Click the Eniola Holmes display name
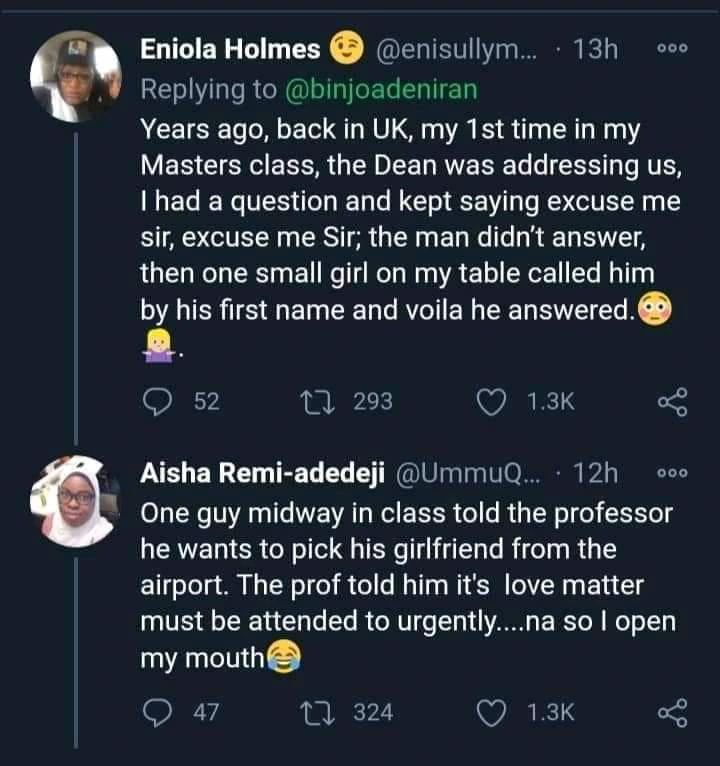720x766 pixels. click(231, 50)
